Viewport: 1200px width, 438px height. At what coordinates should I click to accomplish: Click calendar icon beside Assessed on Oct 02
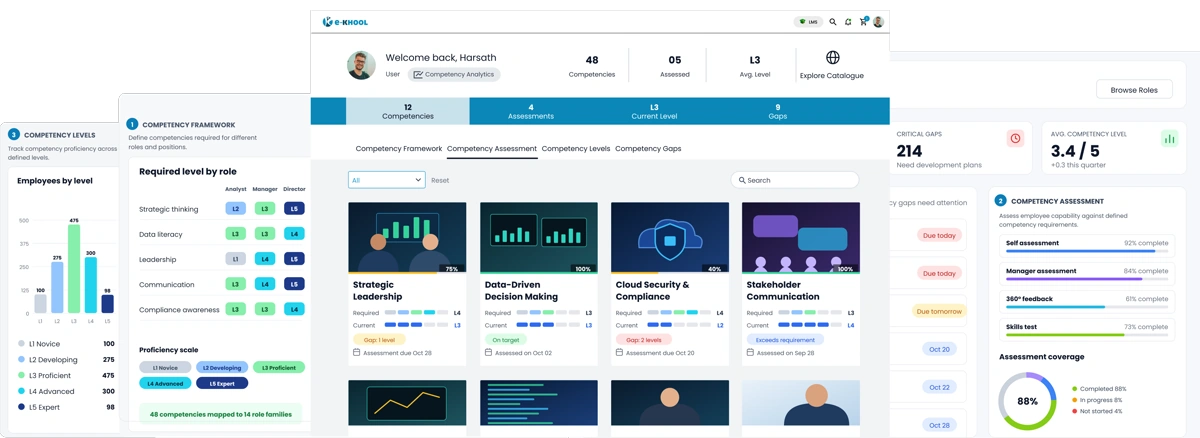click(489, 353)
